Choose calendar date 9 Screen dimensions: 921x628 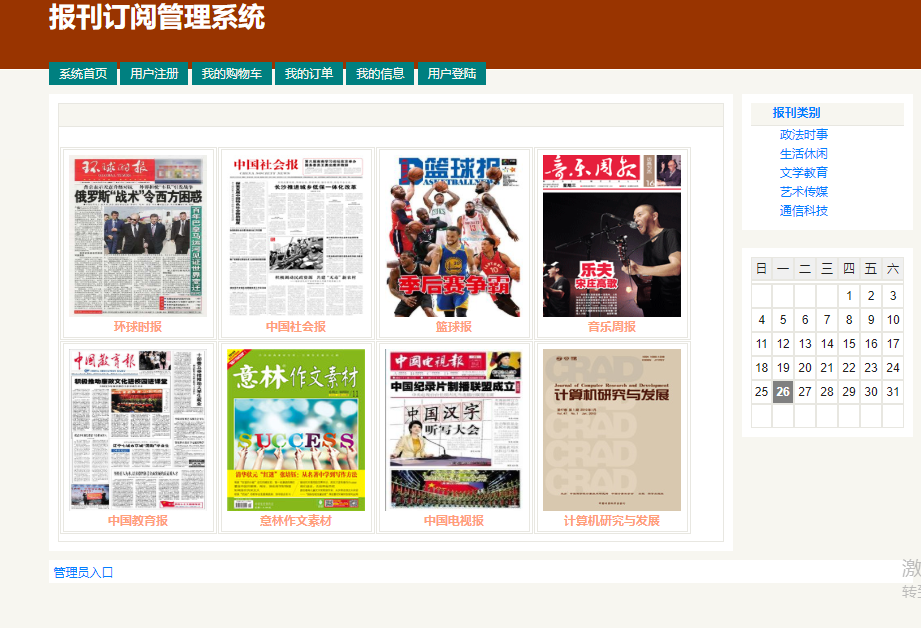coord(871,320)
